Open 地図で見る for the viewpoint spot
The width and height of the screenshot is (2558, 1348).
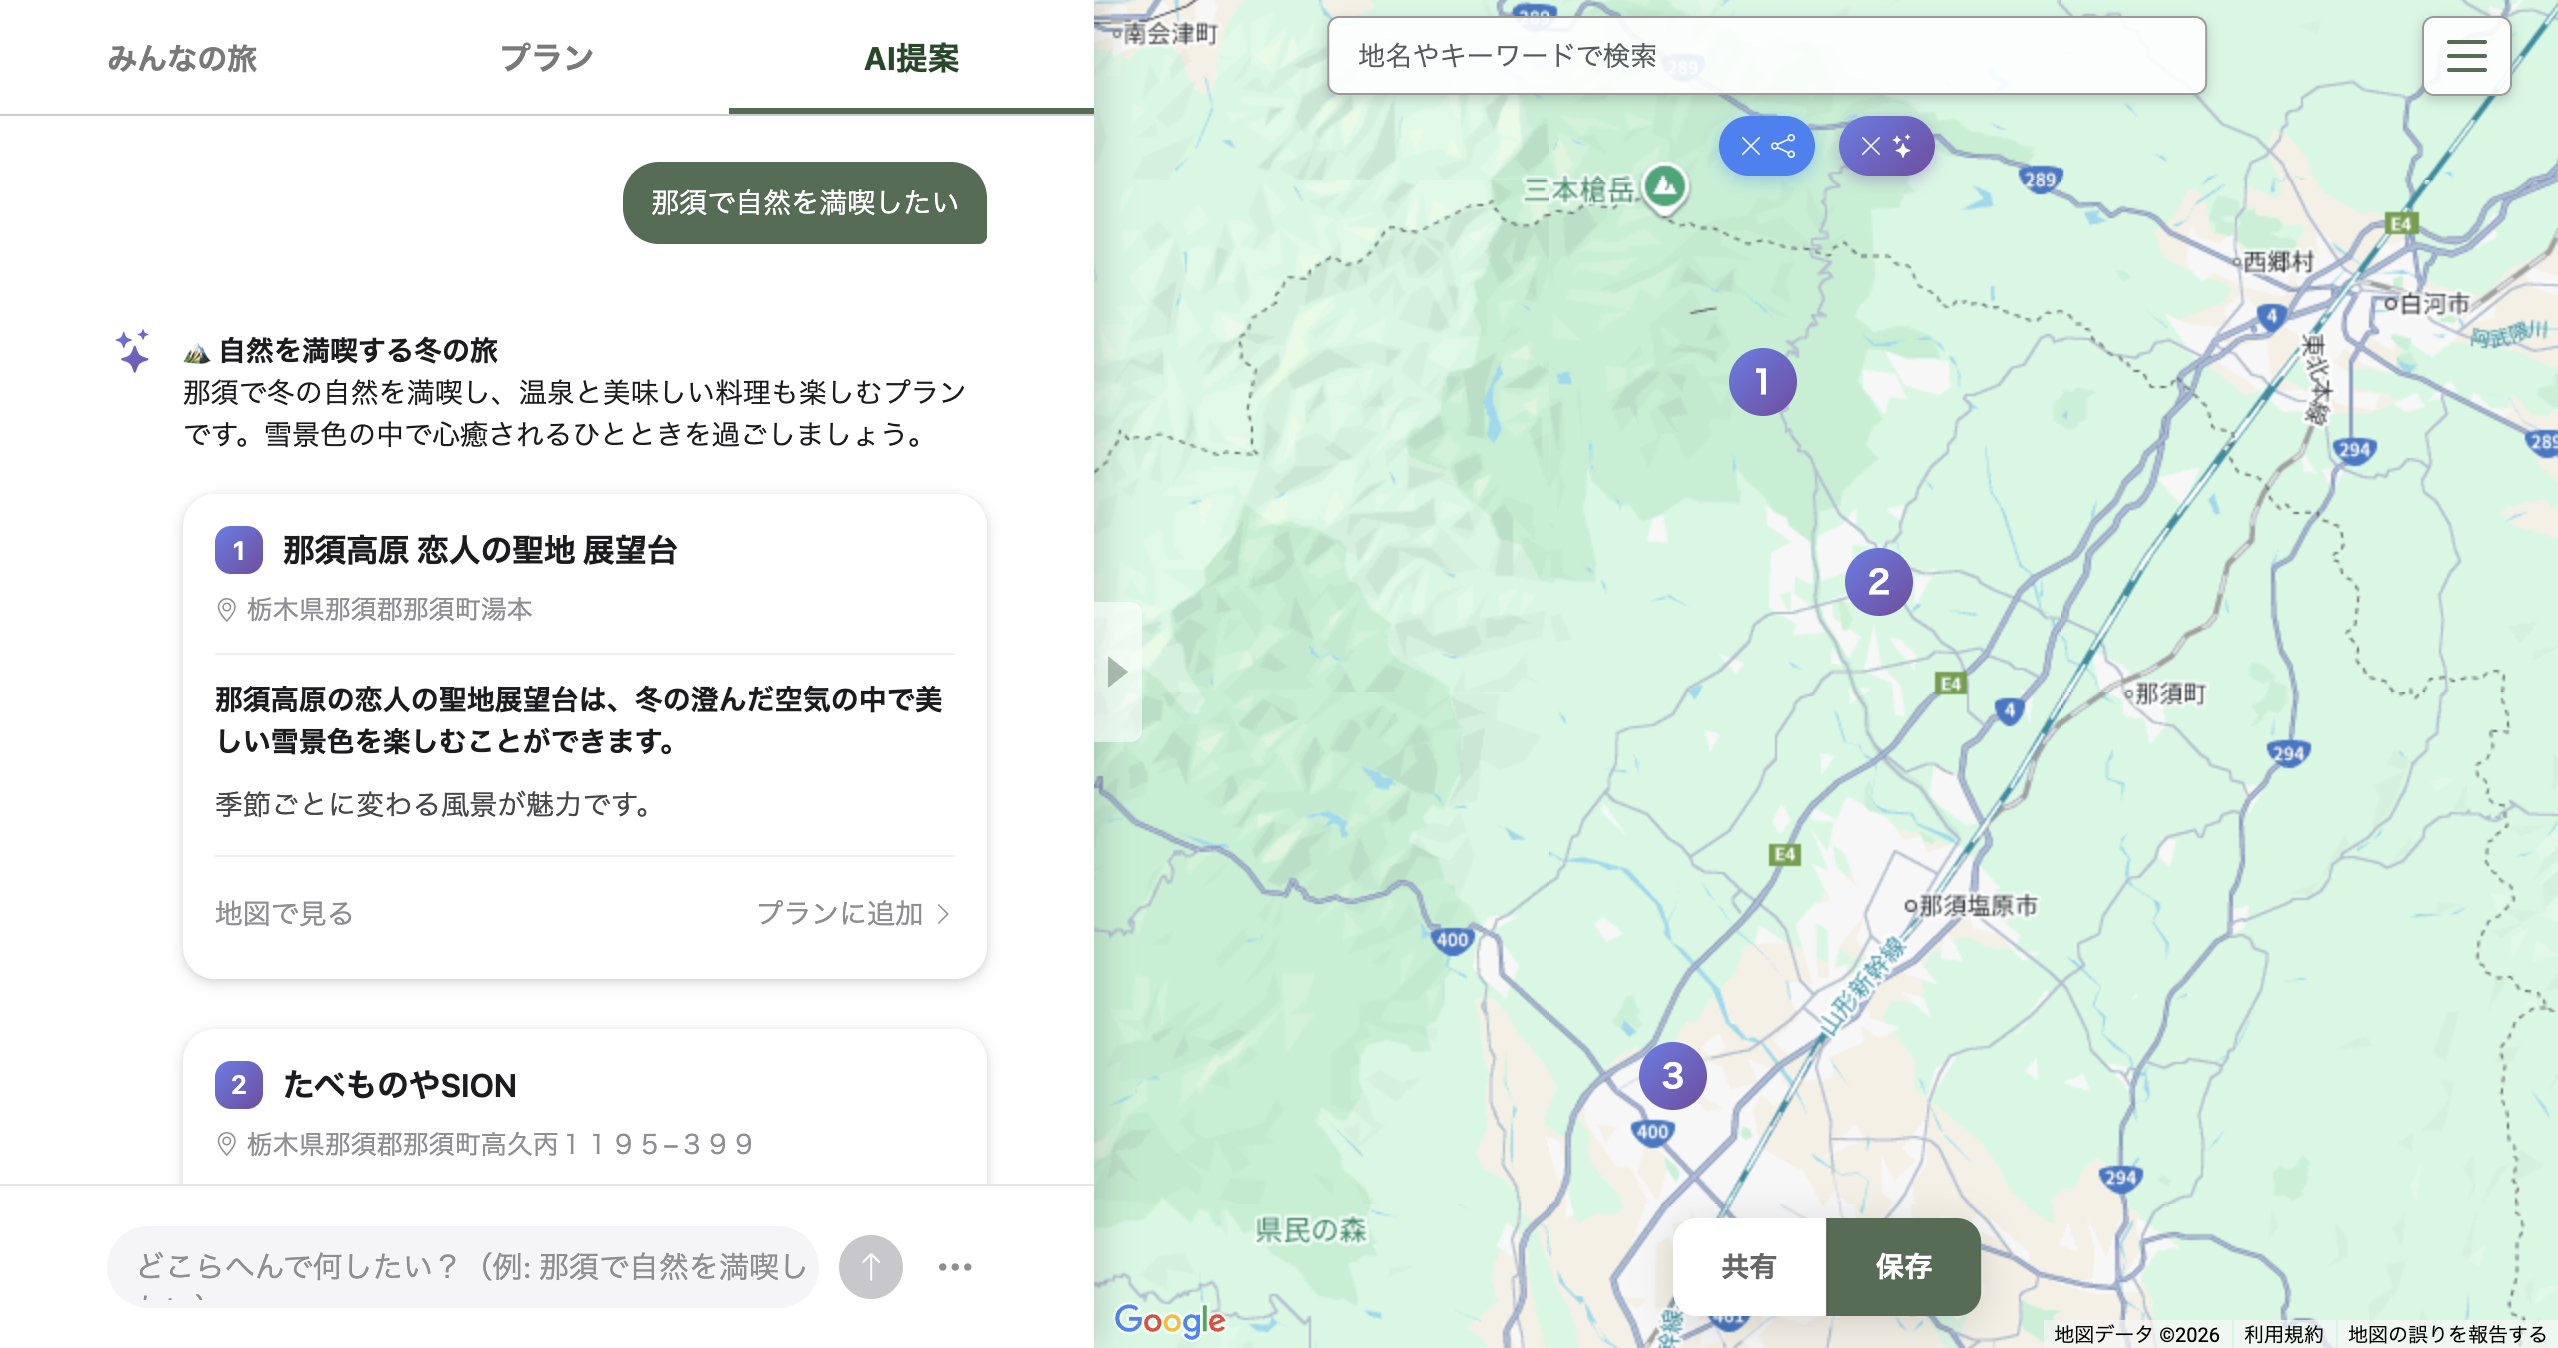pyautogui.click(x=283, y=913)
